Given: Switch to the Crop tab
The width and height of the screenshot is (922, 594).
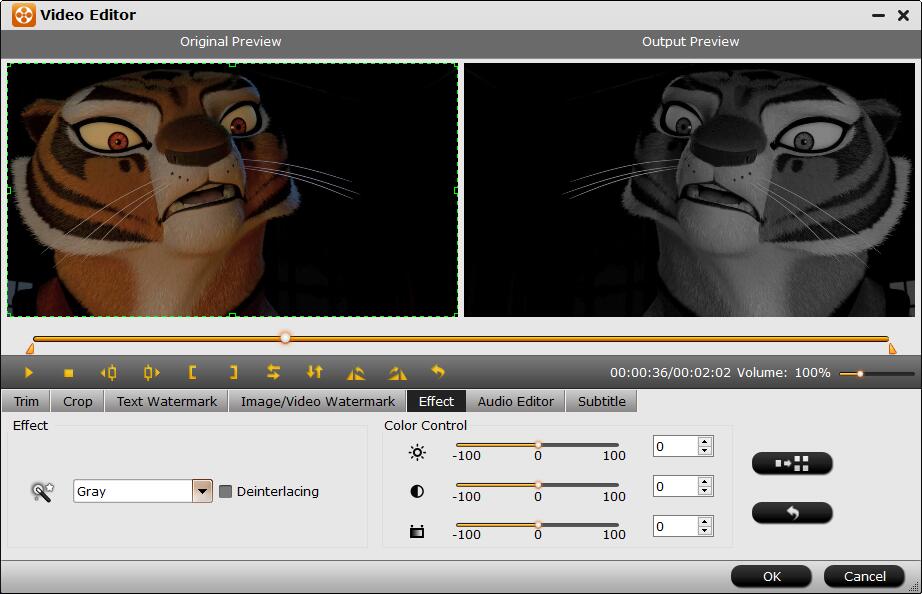Looking at the screenshot, I should [x=77, y=401].
